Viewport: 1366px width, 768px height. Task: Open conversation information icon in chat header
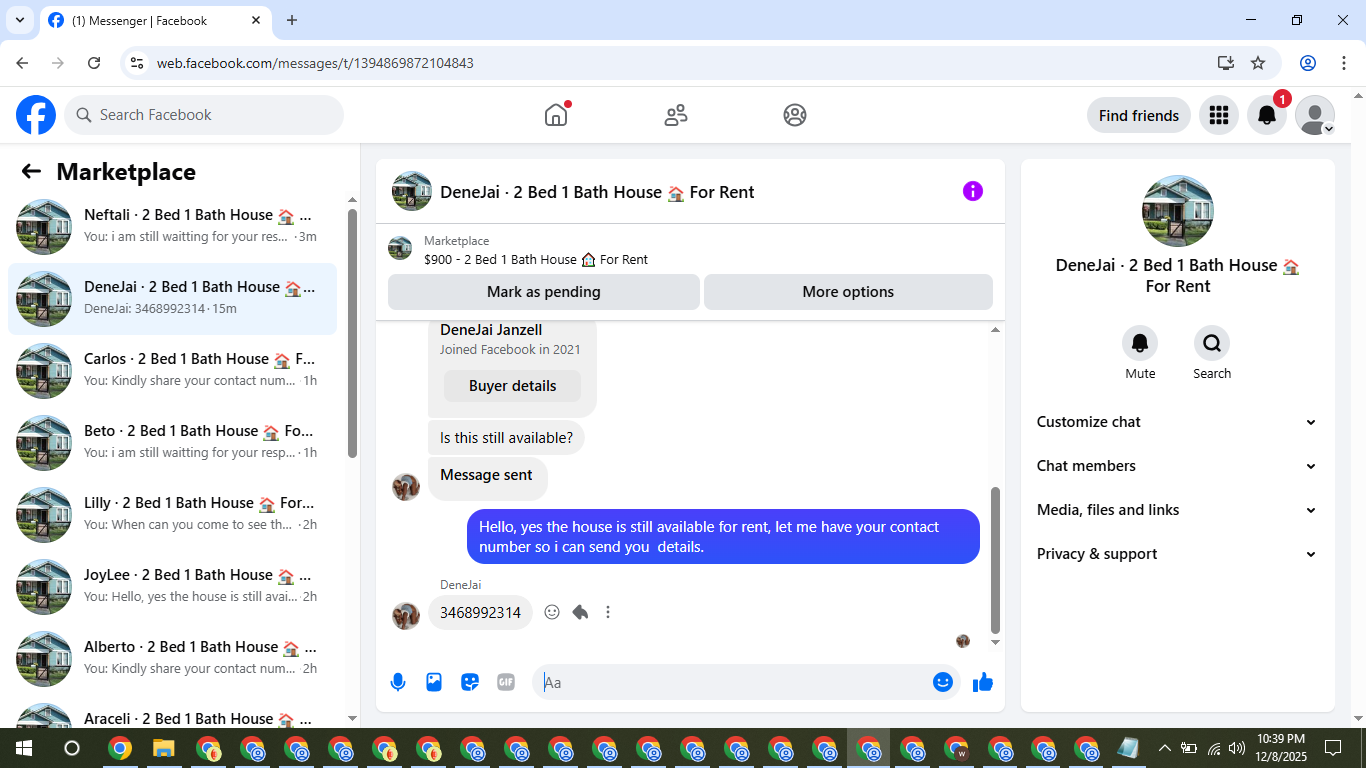973,191
